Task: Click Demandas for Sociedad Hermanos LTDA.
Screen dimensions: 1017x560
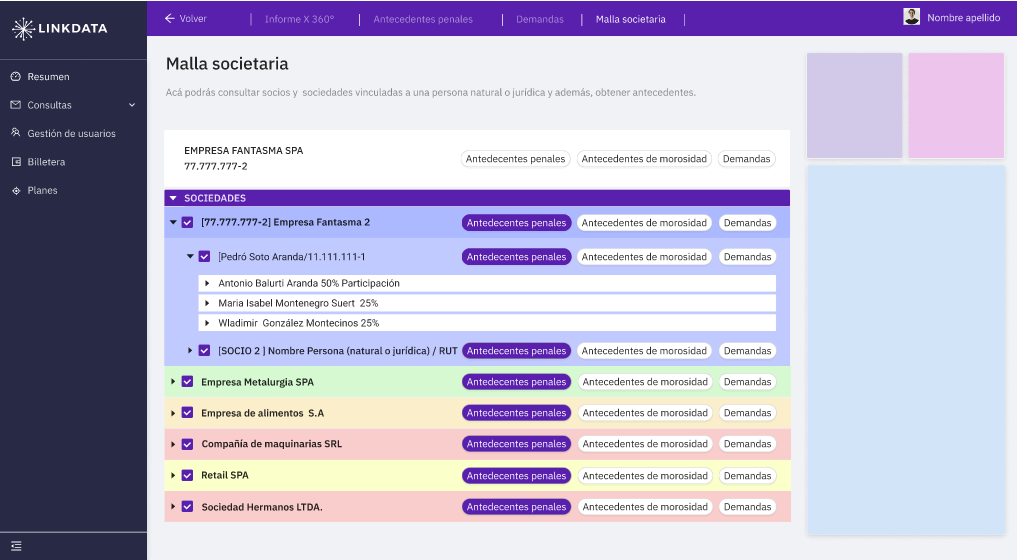Action: click(747, 507)
